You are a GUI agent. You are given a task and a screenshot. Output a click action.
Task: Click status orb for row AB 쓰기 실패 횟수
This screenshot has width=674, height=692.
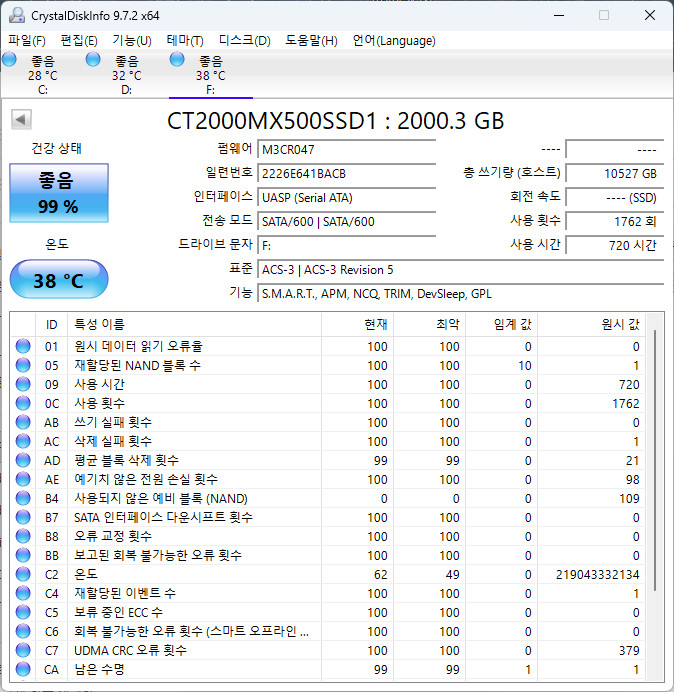23,422
